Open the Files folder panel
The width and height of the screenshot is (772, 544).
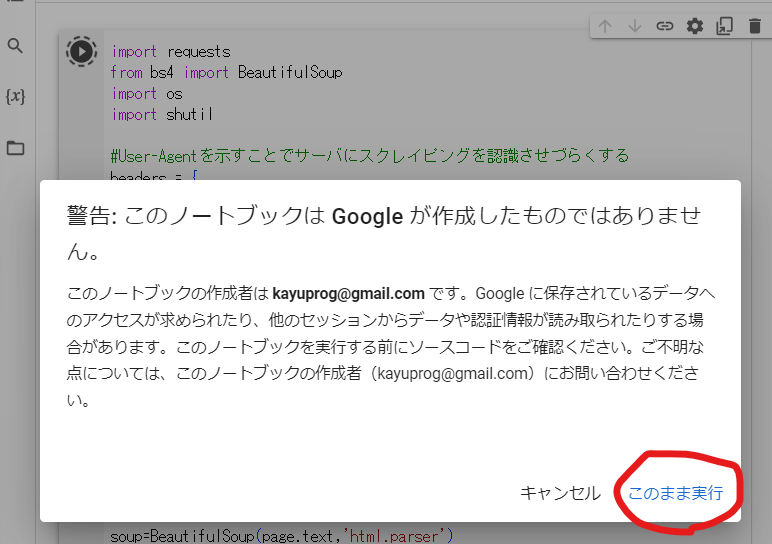[x=15, y=148]
